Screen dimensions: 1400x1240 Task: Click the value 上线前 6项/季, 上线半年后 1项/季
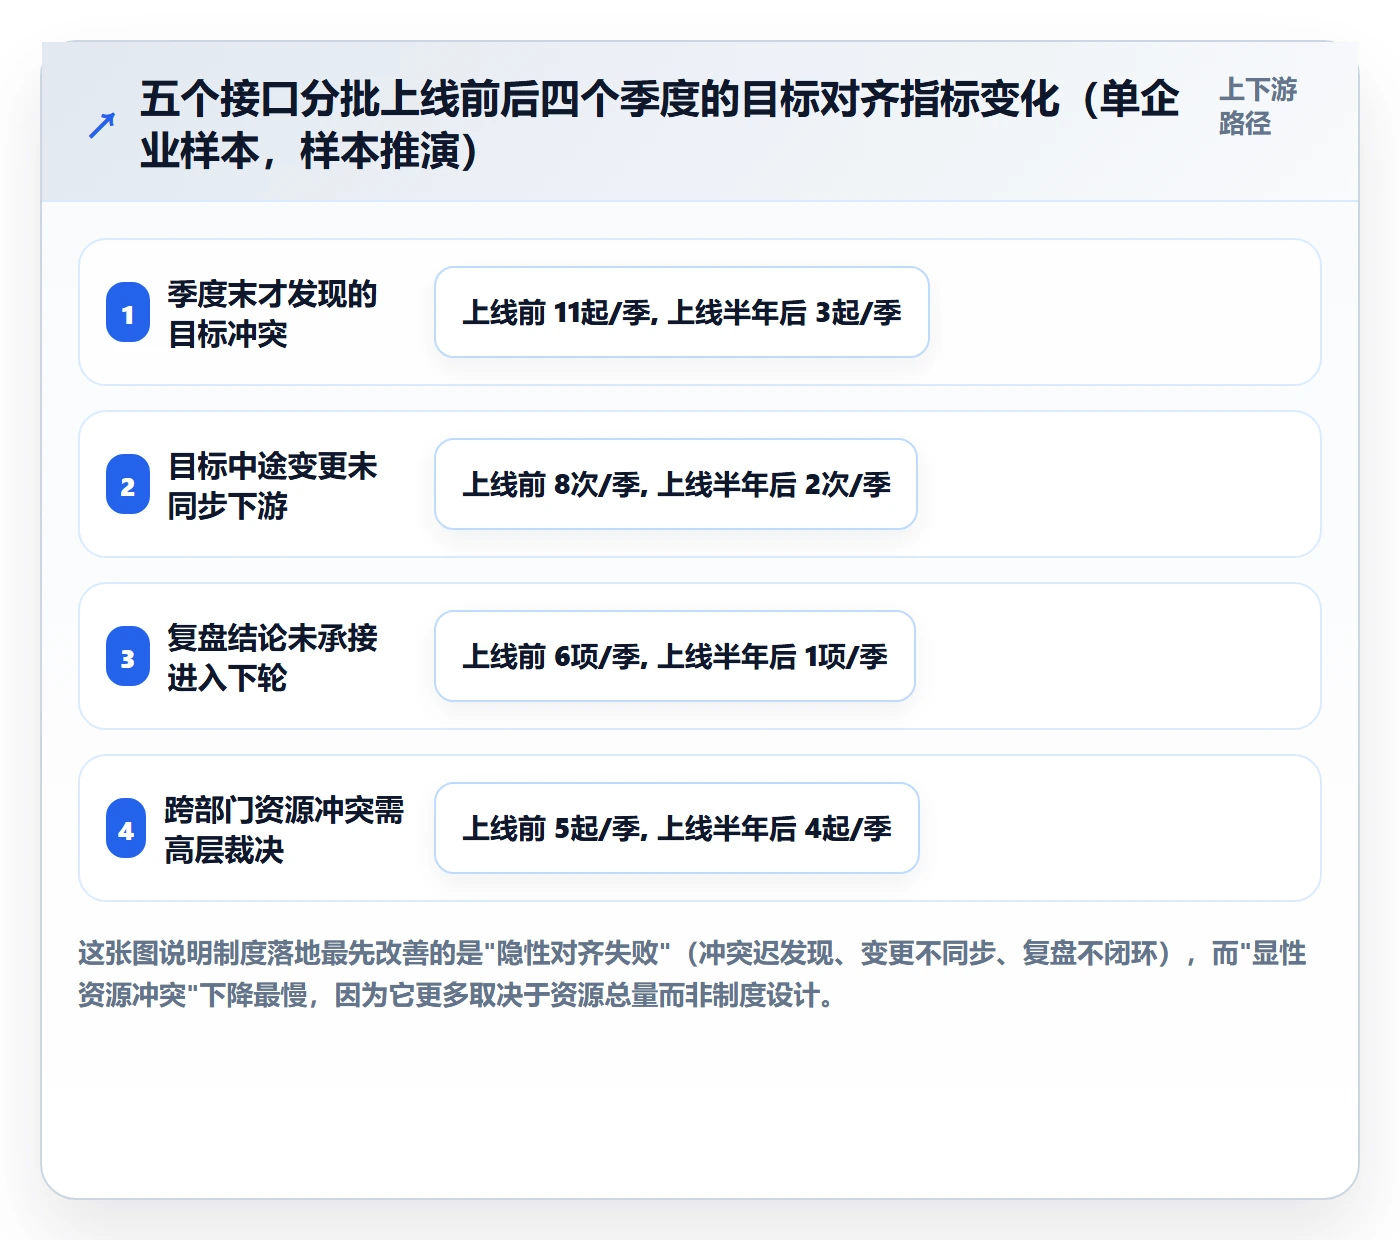(675, 656)
